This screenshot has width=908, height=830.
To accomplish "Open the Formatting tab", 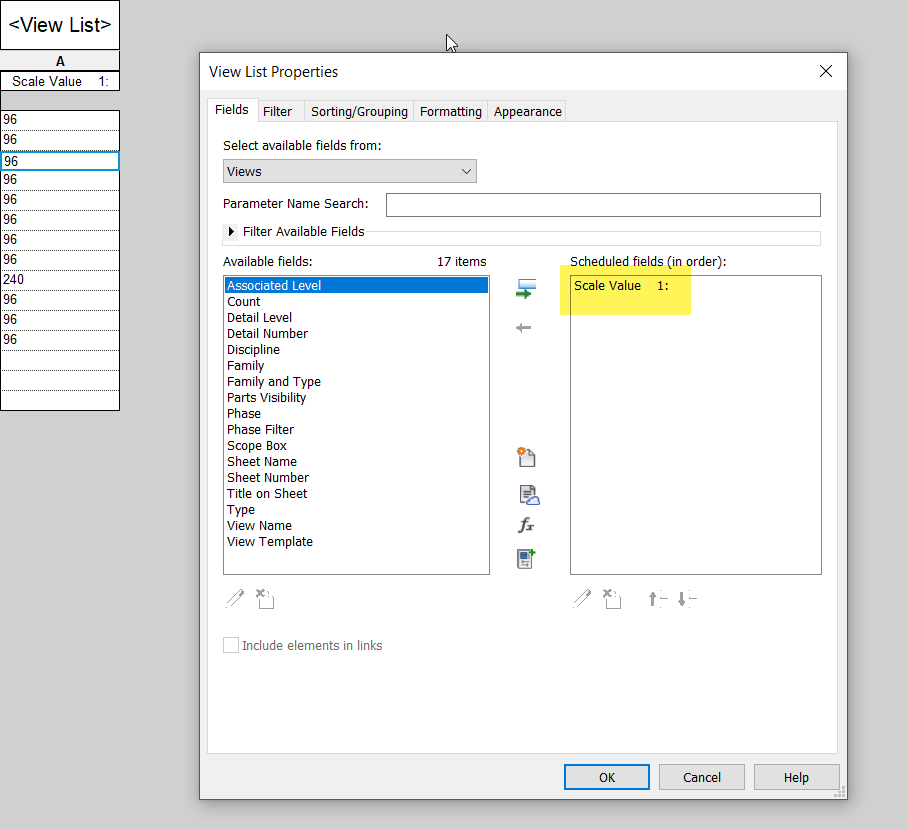I will [x=450, y=111].
